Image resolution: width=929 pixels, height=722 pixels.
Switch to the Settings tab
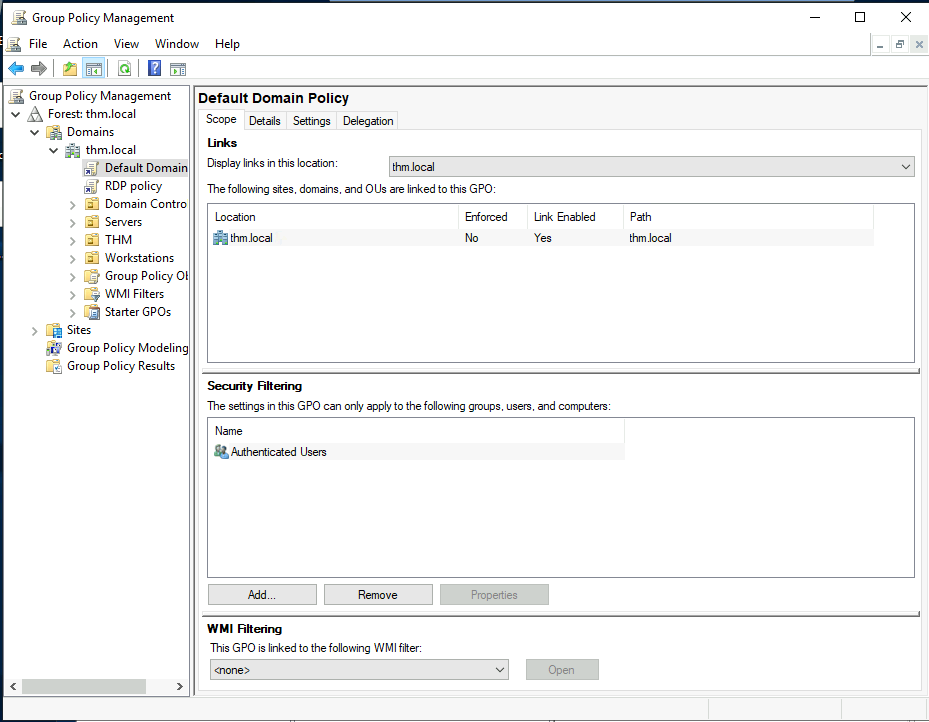[x=312, y=121]
